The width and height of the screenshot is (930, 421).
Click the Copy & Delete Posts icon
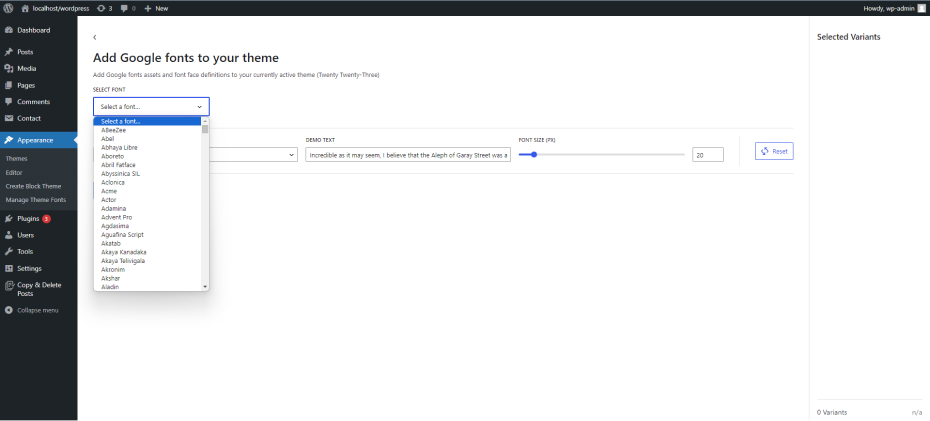(8, 286)
